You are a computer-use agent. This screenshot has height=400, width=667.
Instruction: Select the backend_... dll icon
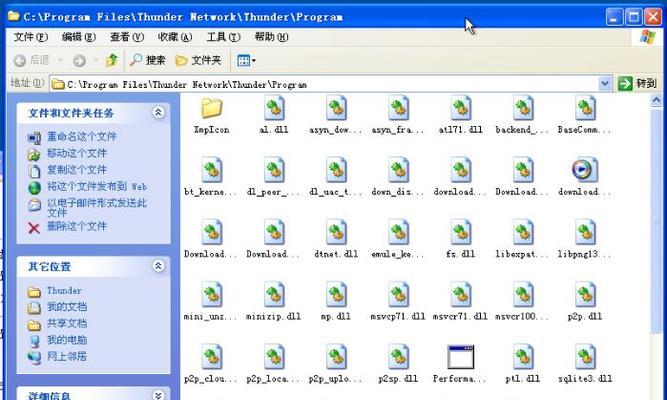pos(523,108)
